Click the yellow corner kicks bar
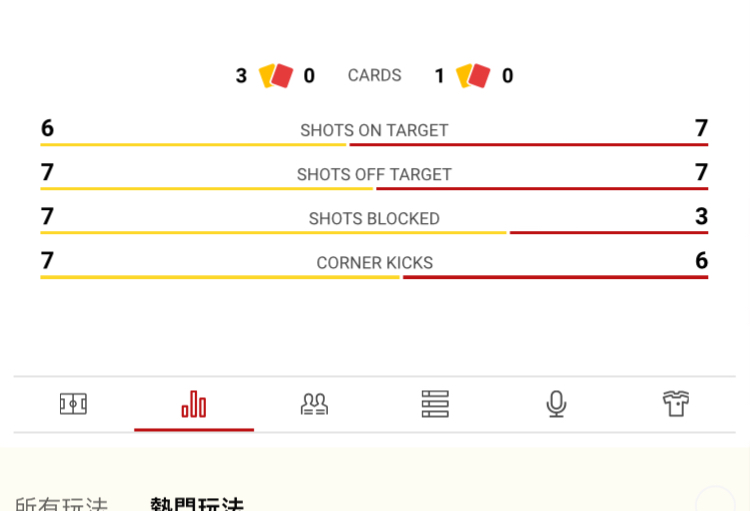 click(x=220, y=277)
